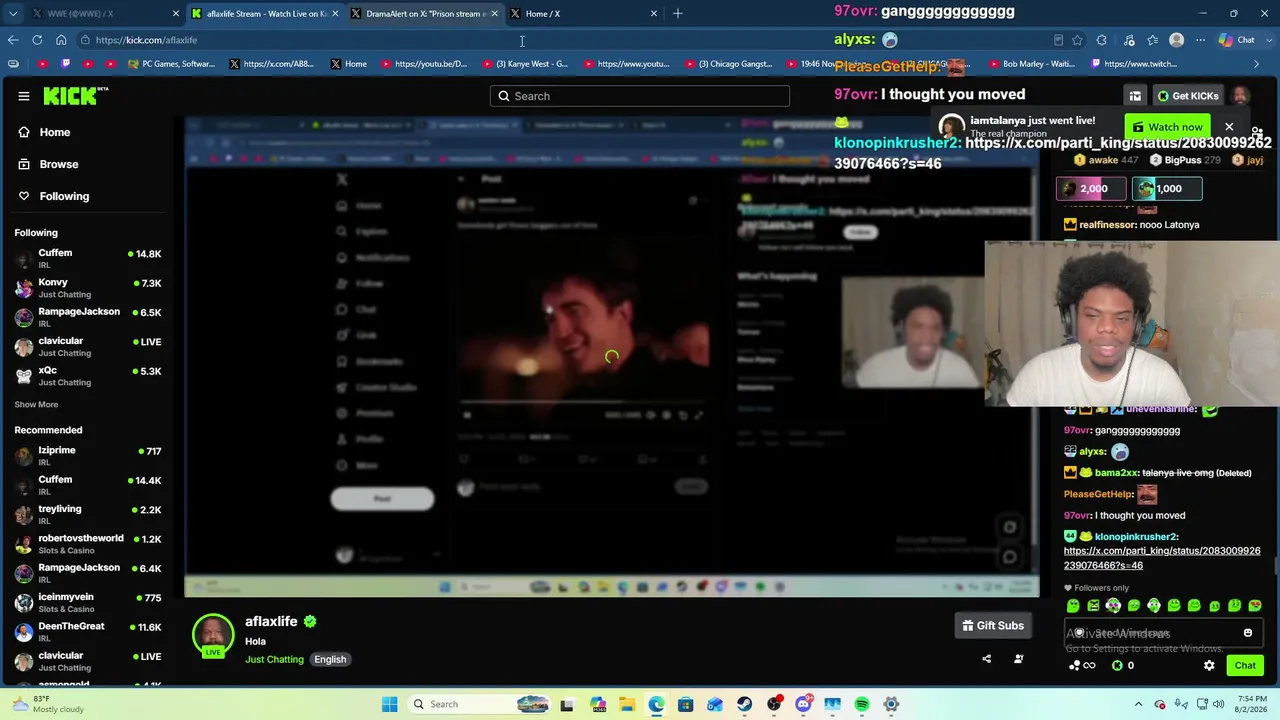Image resolution: width=1280 pixels, height=720 pixels.
Task: Expand the Copilot Chat dropdown arrow
Action: click(1268, 40)
